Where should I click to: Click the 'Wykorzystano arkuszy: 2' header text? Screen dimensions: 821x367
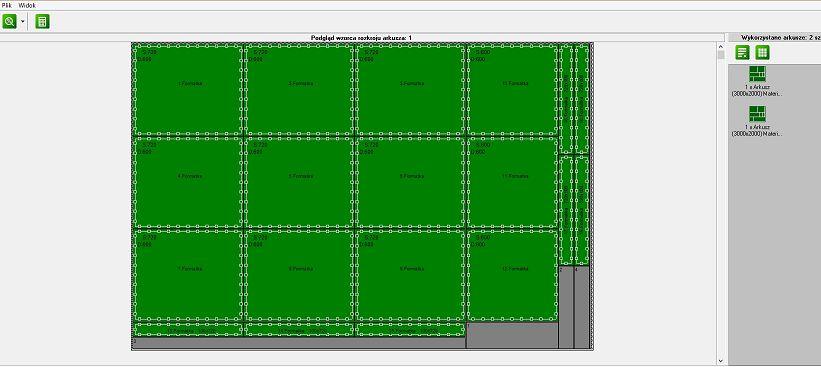click(x=781, y=38)
